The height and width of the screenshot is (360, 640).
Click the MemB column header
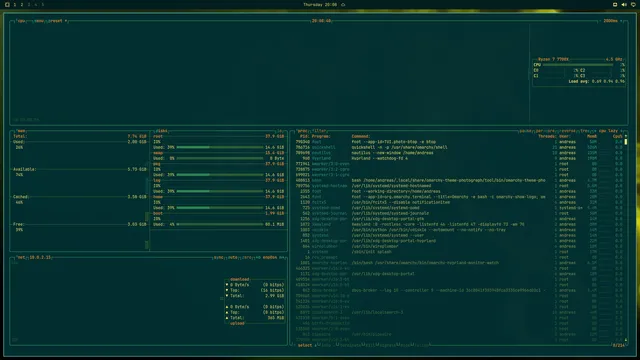592,136
